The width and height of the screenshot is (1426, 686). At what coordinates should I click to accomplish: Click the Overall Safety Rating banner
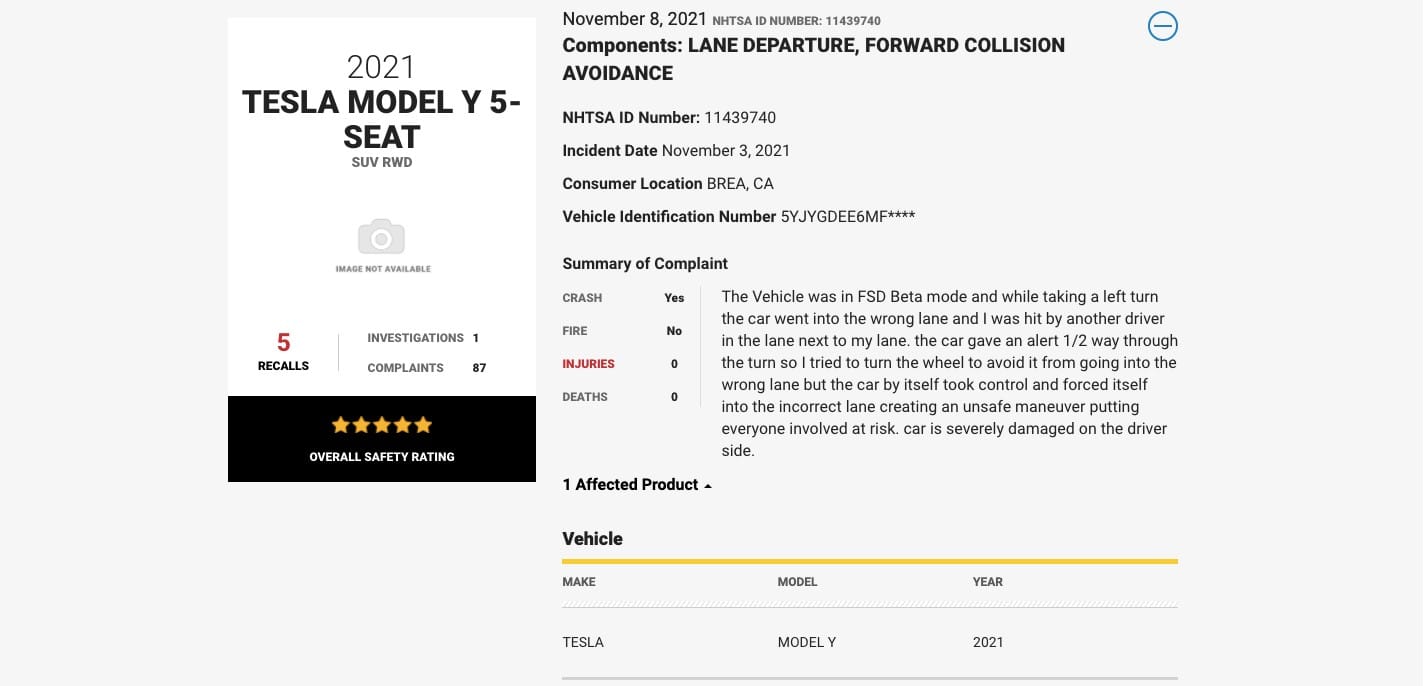pyautogui.click(x=381, y=457)
